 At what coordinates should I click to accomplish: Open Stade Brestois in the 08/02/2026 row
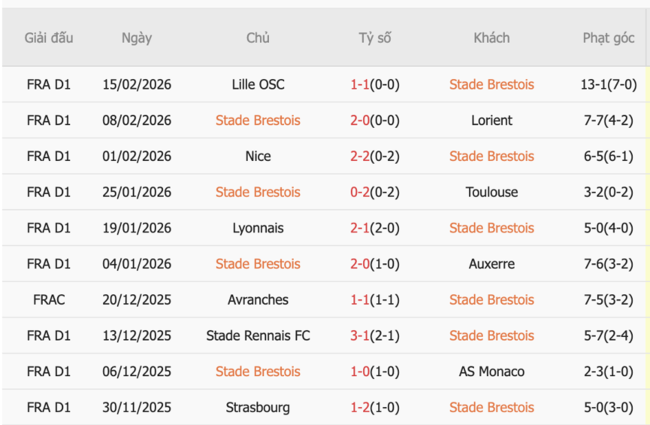[257, 121]
